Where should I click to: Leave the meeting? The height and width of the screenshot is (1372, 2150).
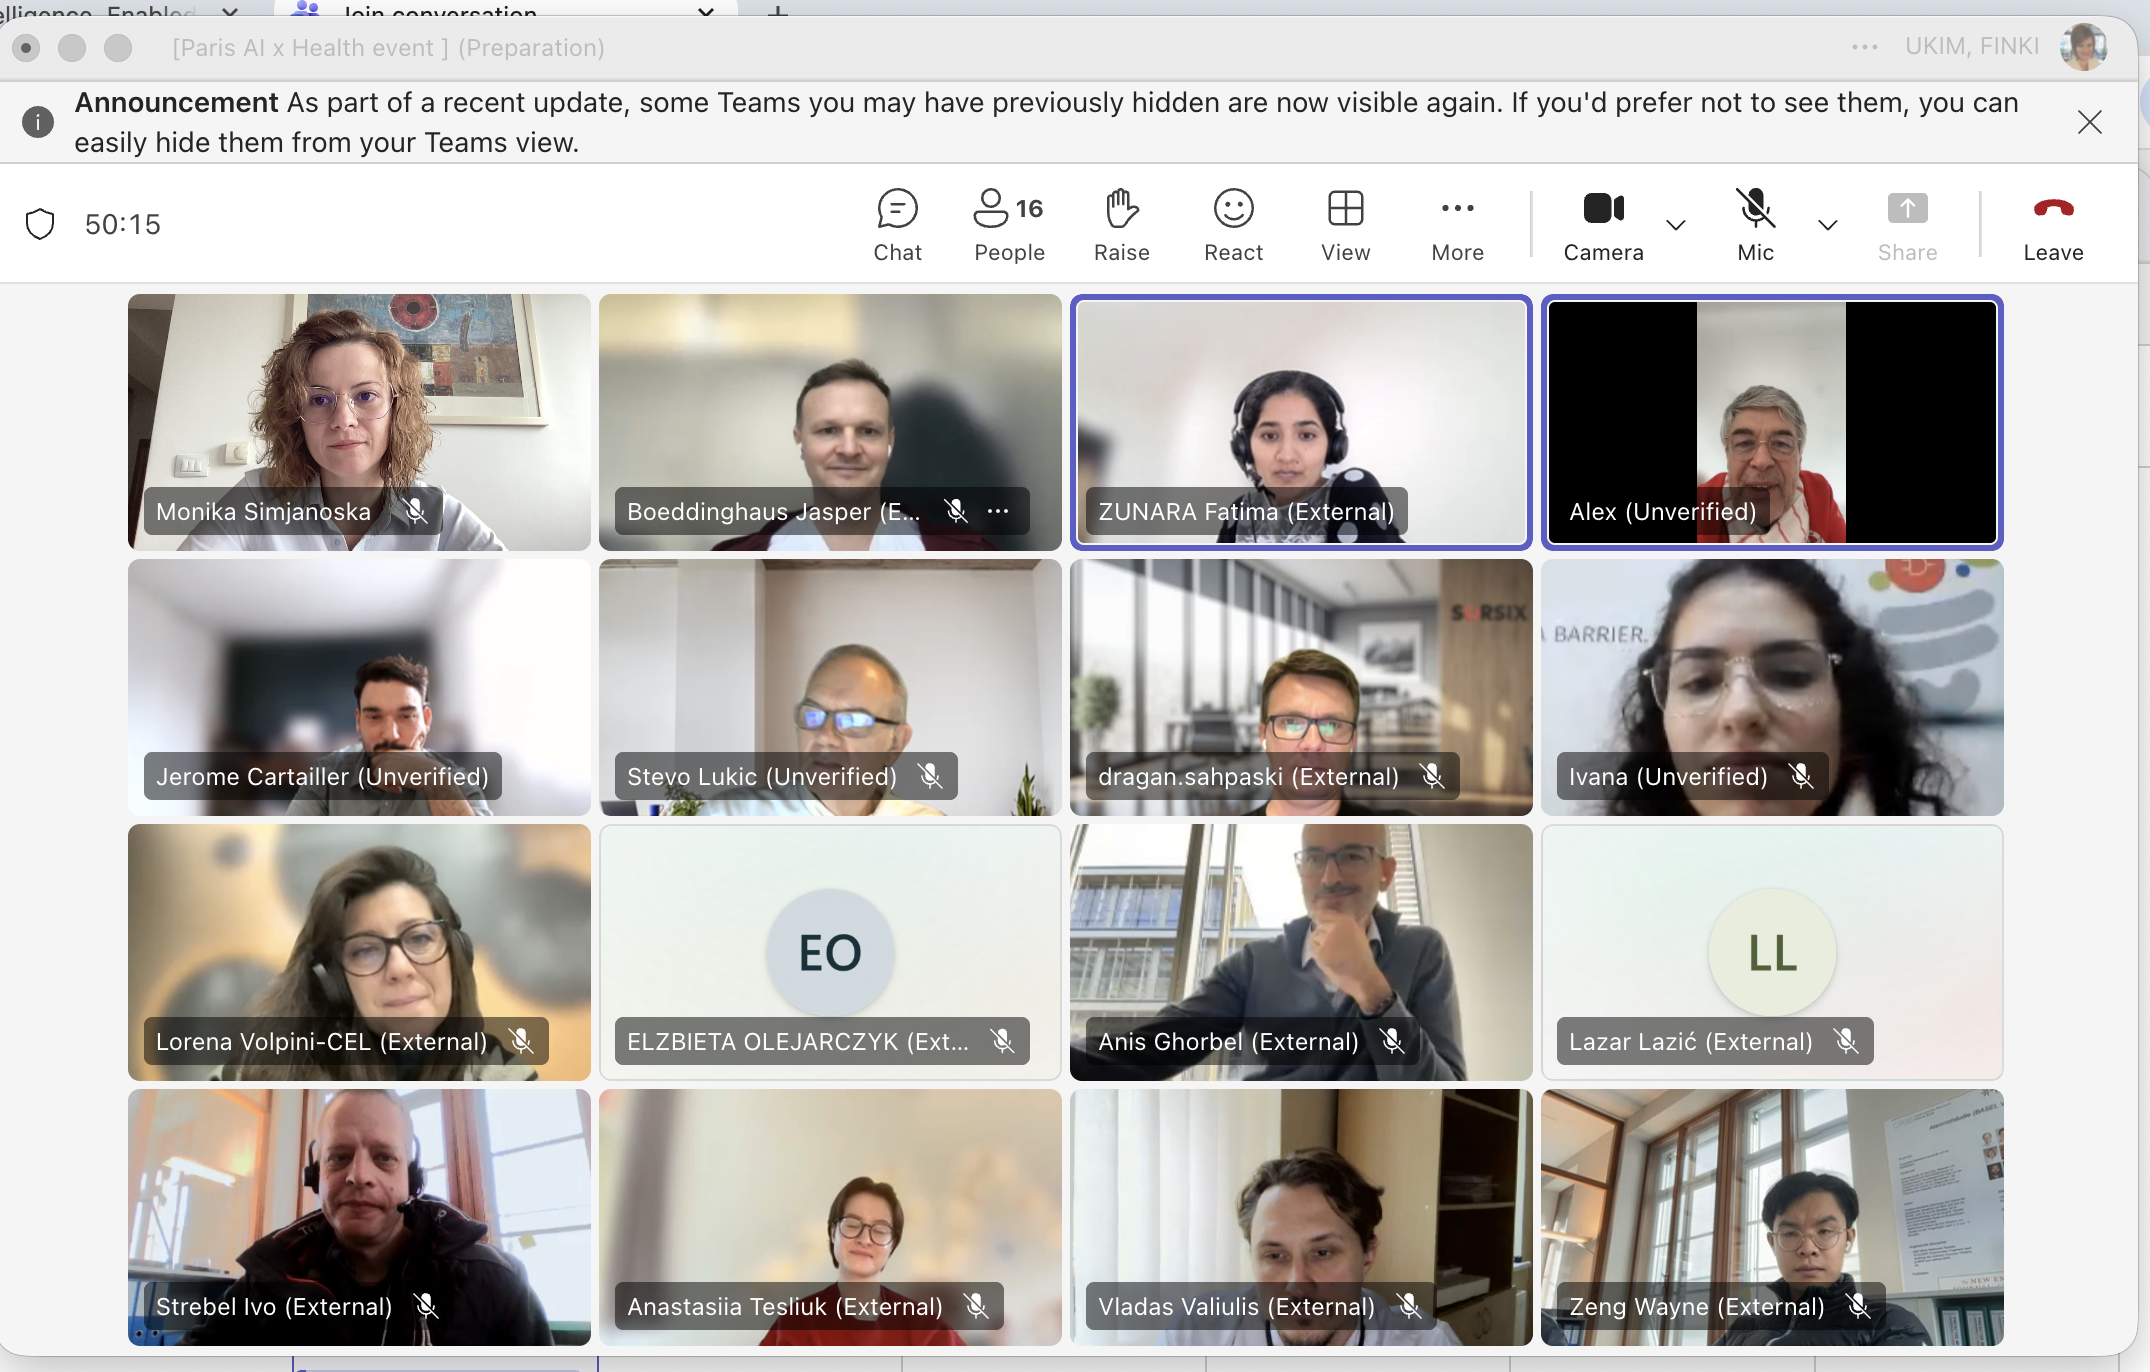coord(2053,225)
